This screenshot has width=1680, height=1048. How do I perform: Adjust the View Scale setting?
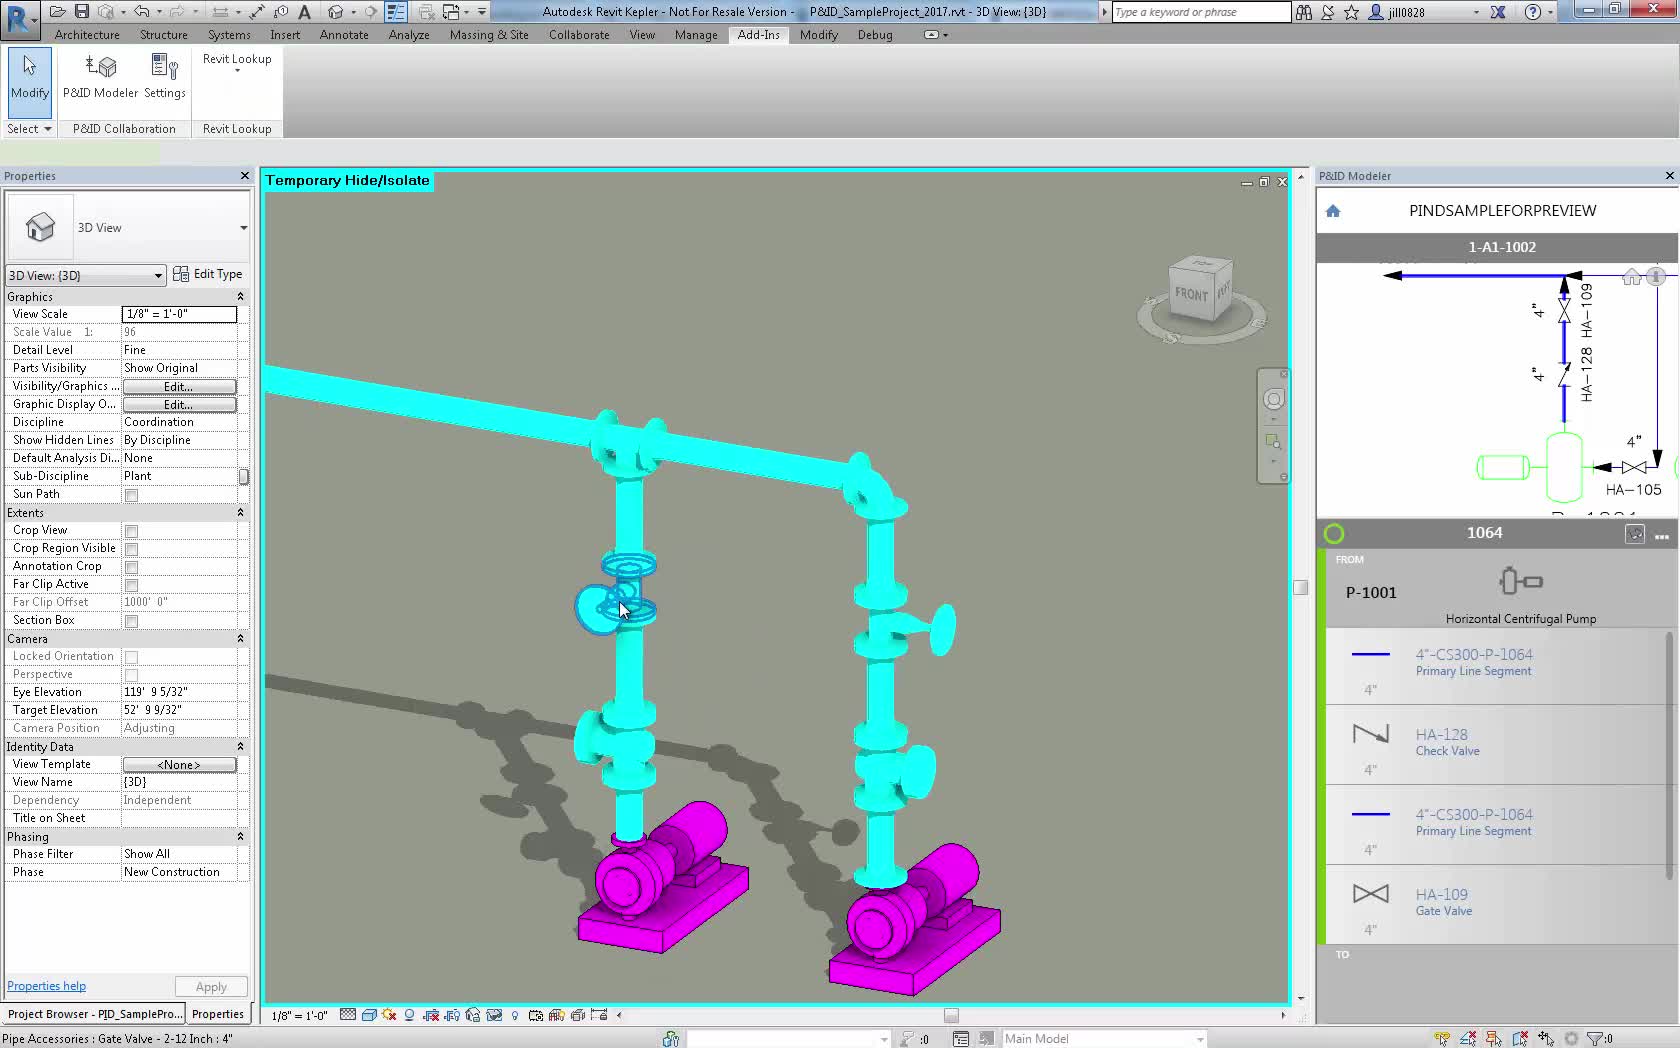[x=179, y=314]
